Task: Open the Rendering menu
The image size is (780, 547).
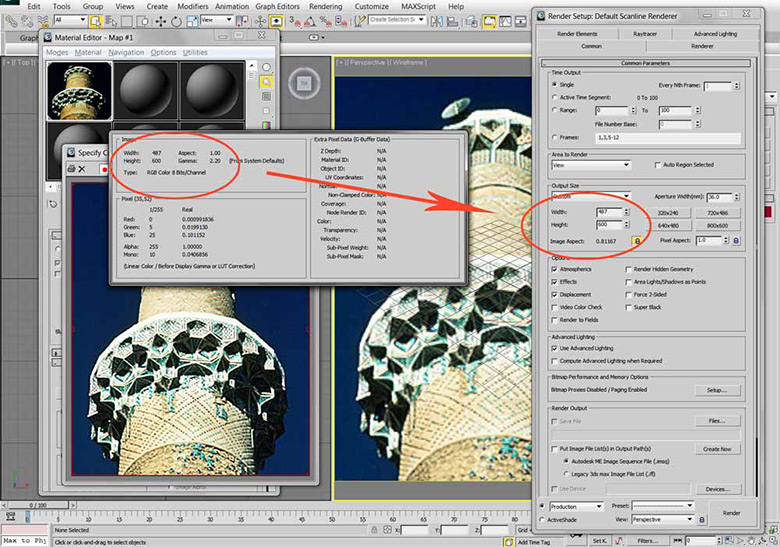Action: [x=327, y=6]
